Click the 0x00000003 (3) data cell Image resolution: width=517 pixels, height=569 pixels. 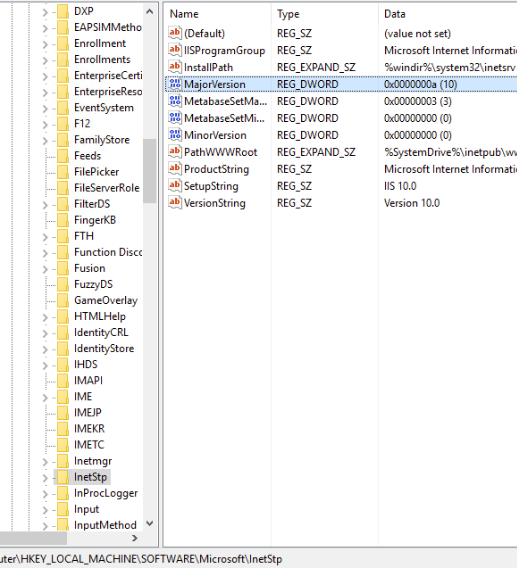pos(418,101)
